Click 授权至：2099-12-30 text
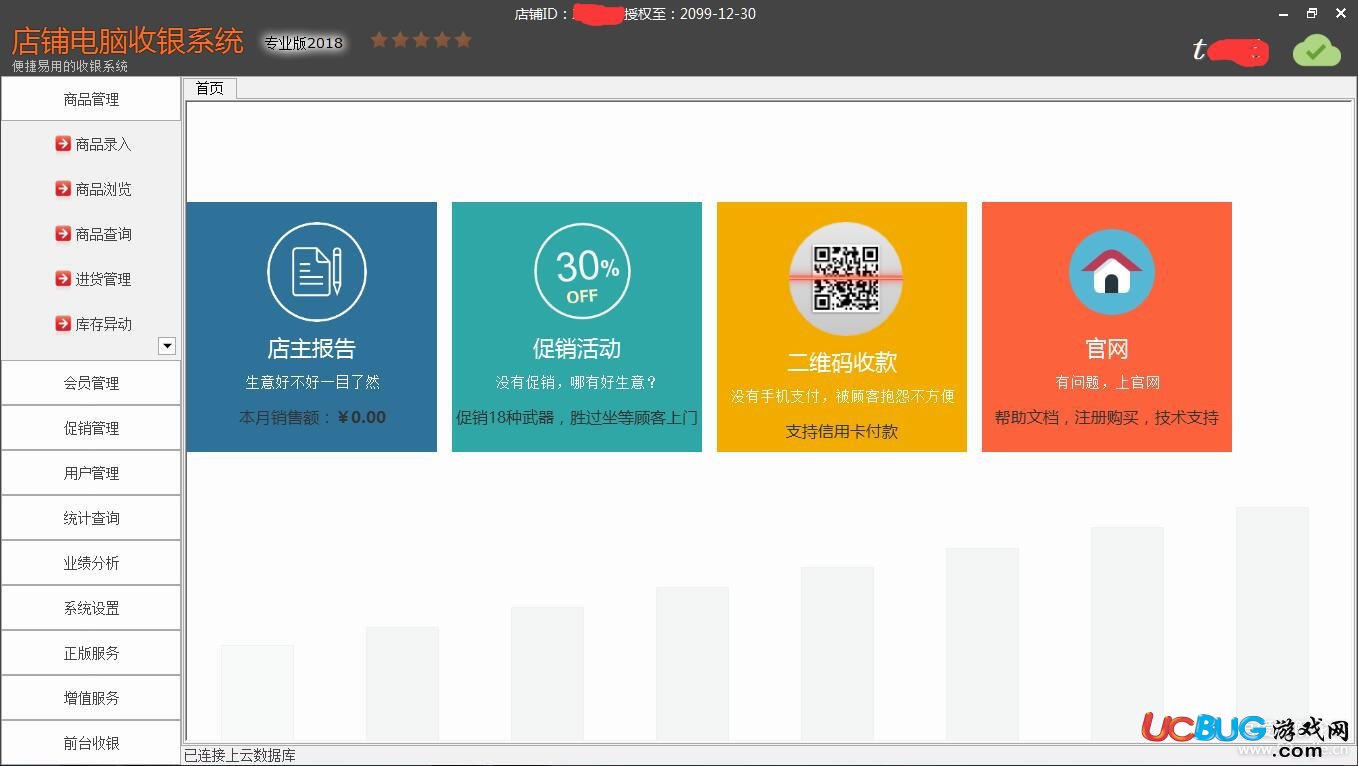Screen dimensions: 1358x766 tap(690, 14)
